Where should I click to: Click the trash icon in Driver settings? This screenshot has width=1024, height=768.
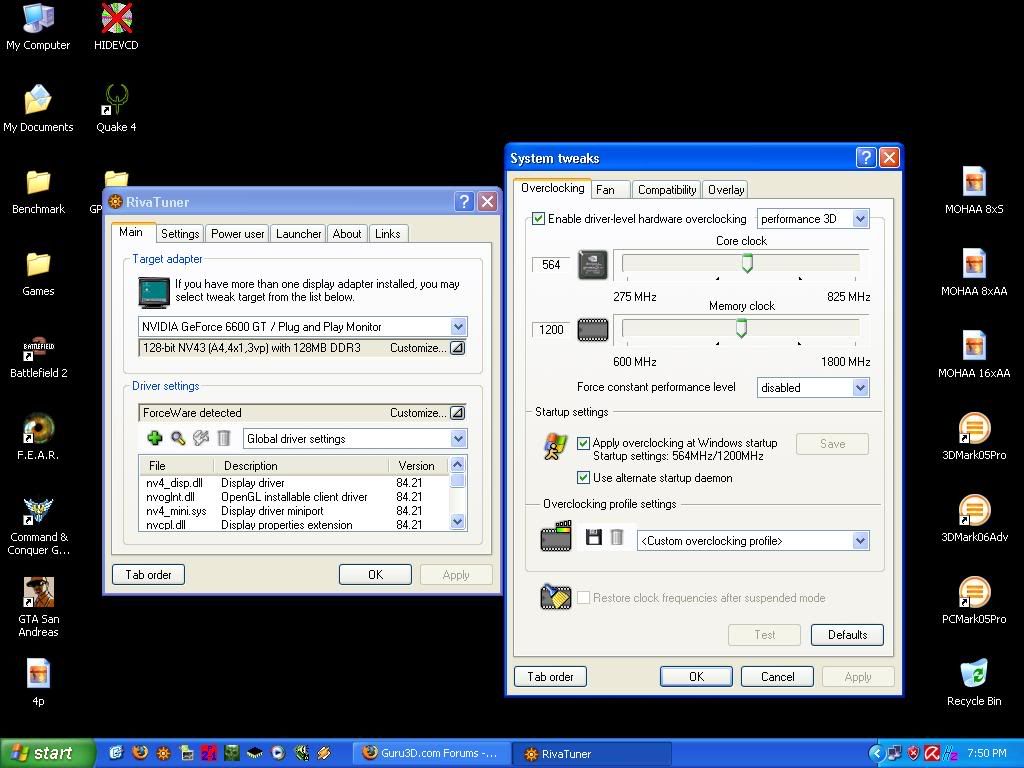(224, 438)
